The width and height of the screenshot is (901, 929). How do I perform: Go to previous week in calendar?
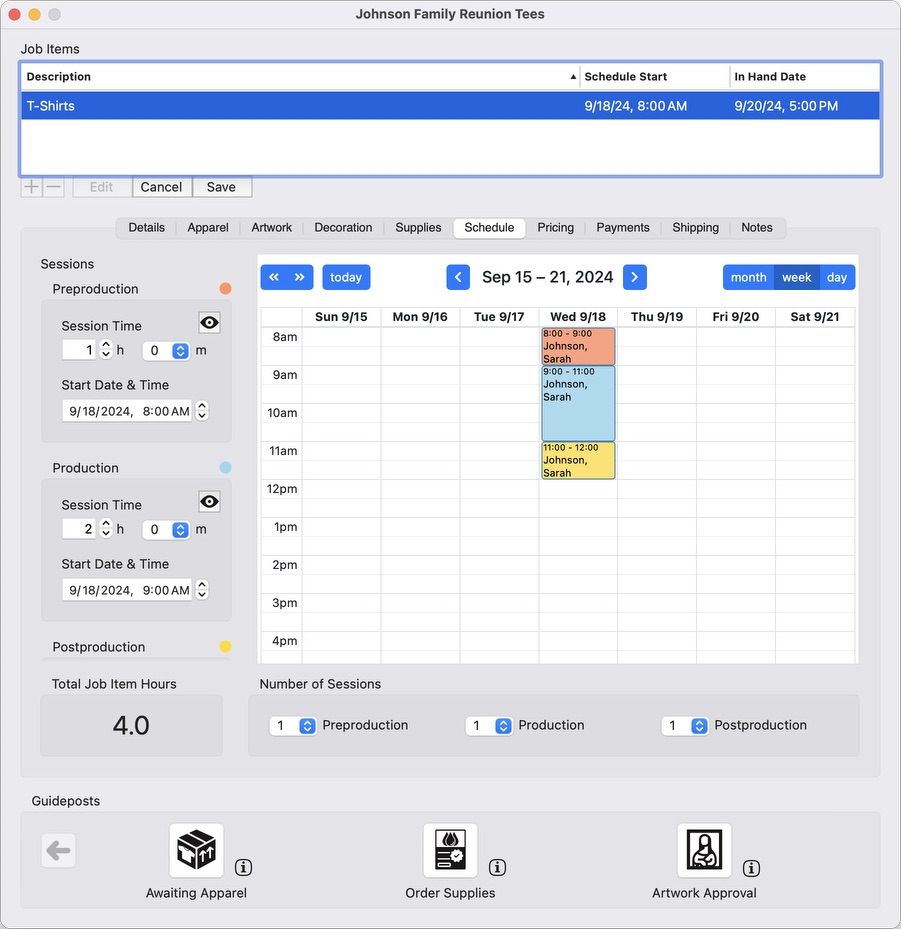click(x=458, y=277)
